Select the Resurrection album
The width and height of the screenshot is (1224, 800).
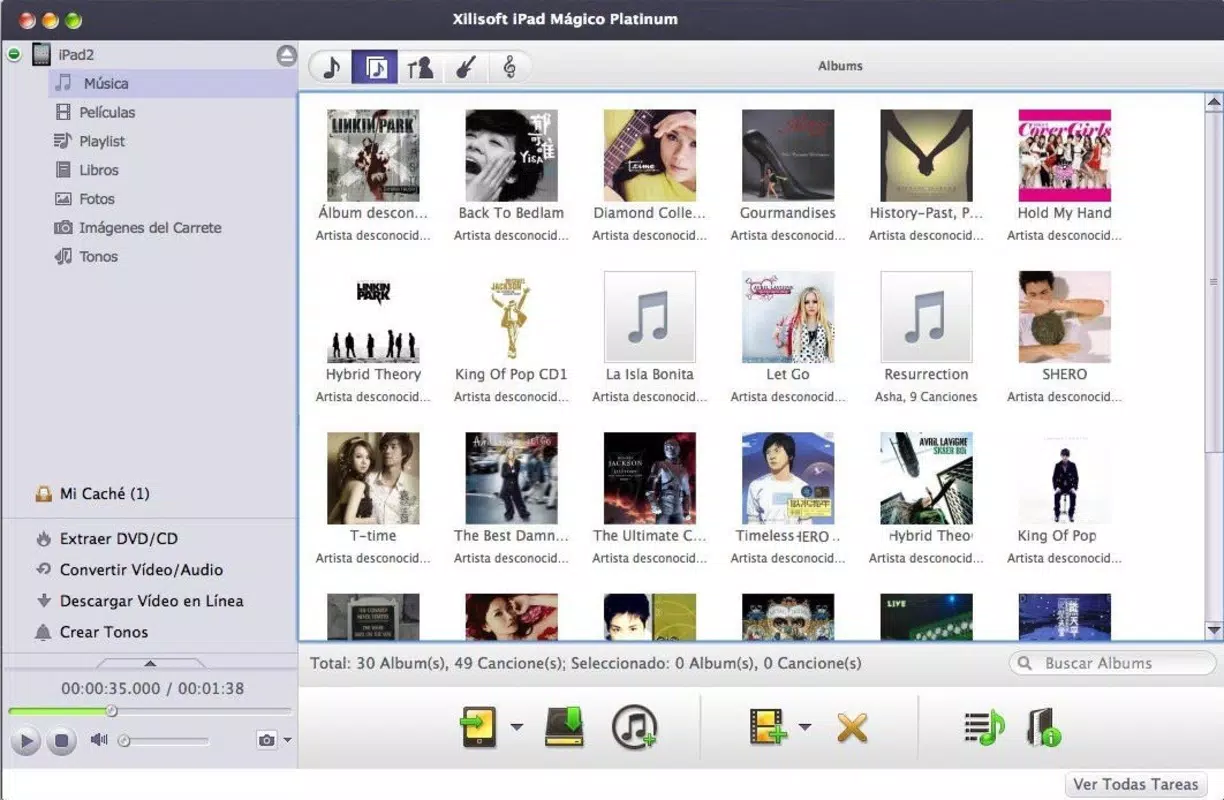tap(926, 317)
